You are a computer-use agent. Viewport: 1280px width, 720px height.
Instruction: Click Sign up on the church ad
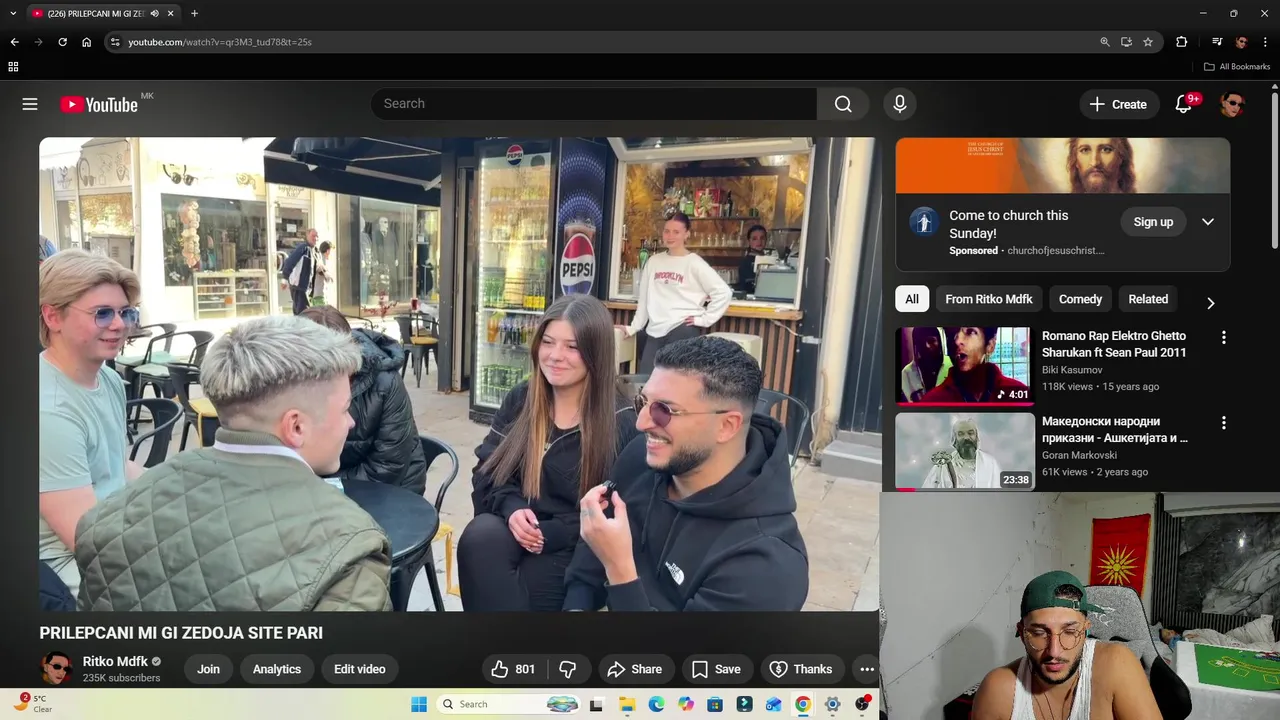point(1153,222)
